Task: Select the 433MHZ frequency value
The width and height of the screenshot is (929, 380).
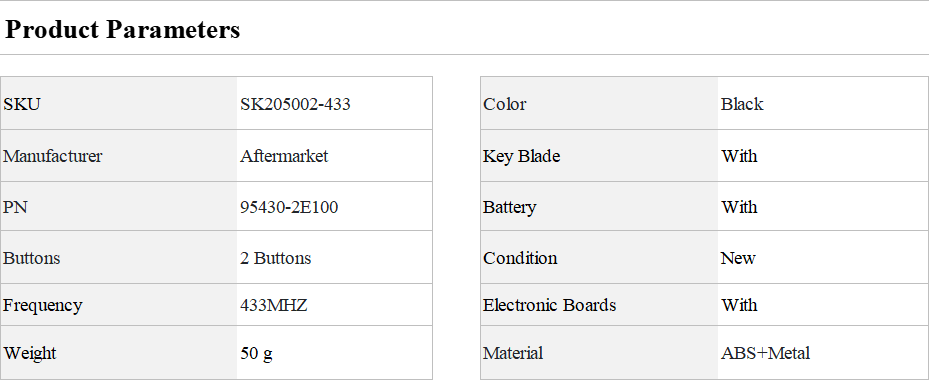Action: pos(274,305)
